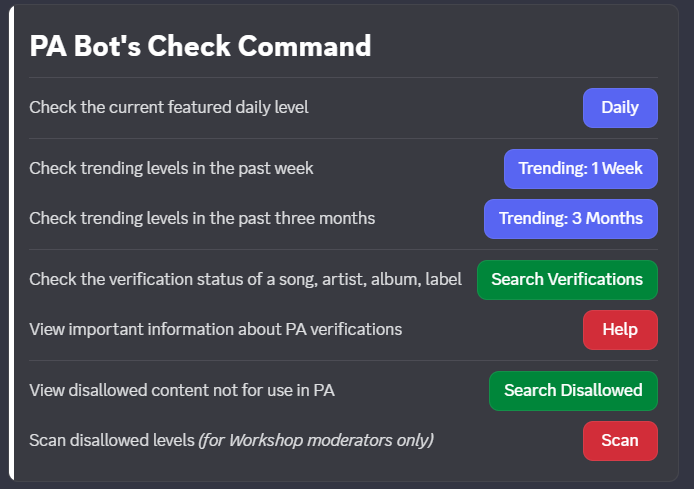Click the "Scan disallowed levels" text
The image size is (694, 489).
point(112,440)
